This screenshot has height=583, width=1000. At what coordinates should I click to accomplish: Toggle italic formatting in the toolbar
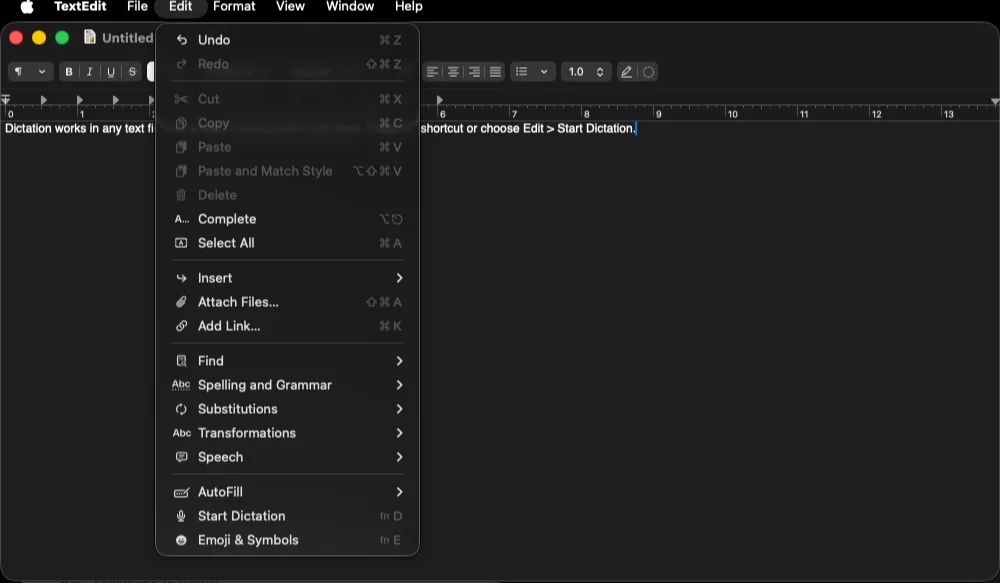click(x=89, y=72)
